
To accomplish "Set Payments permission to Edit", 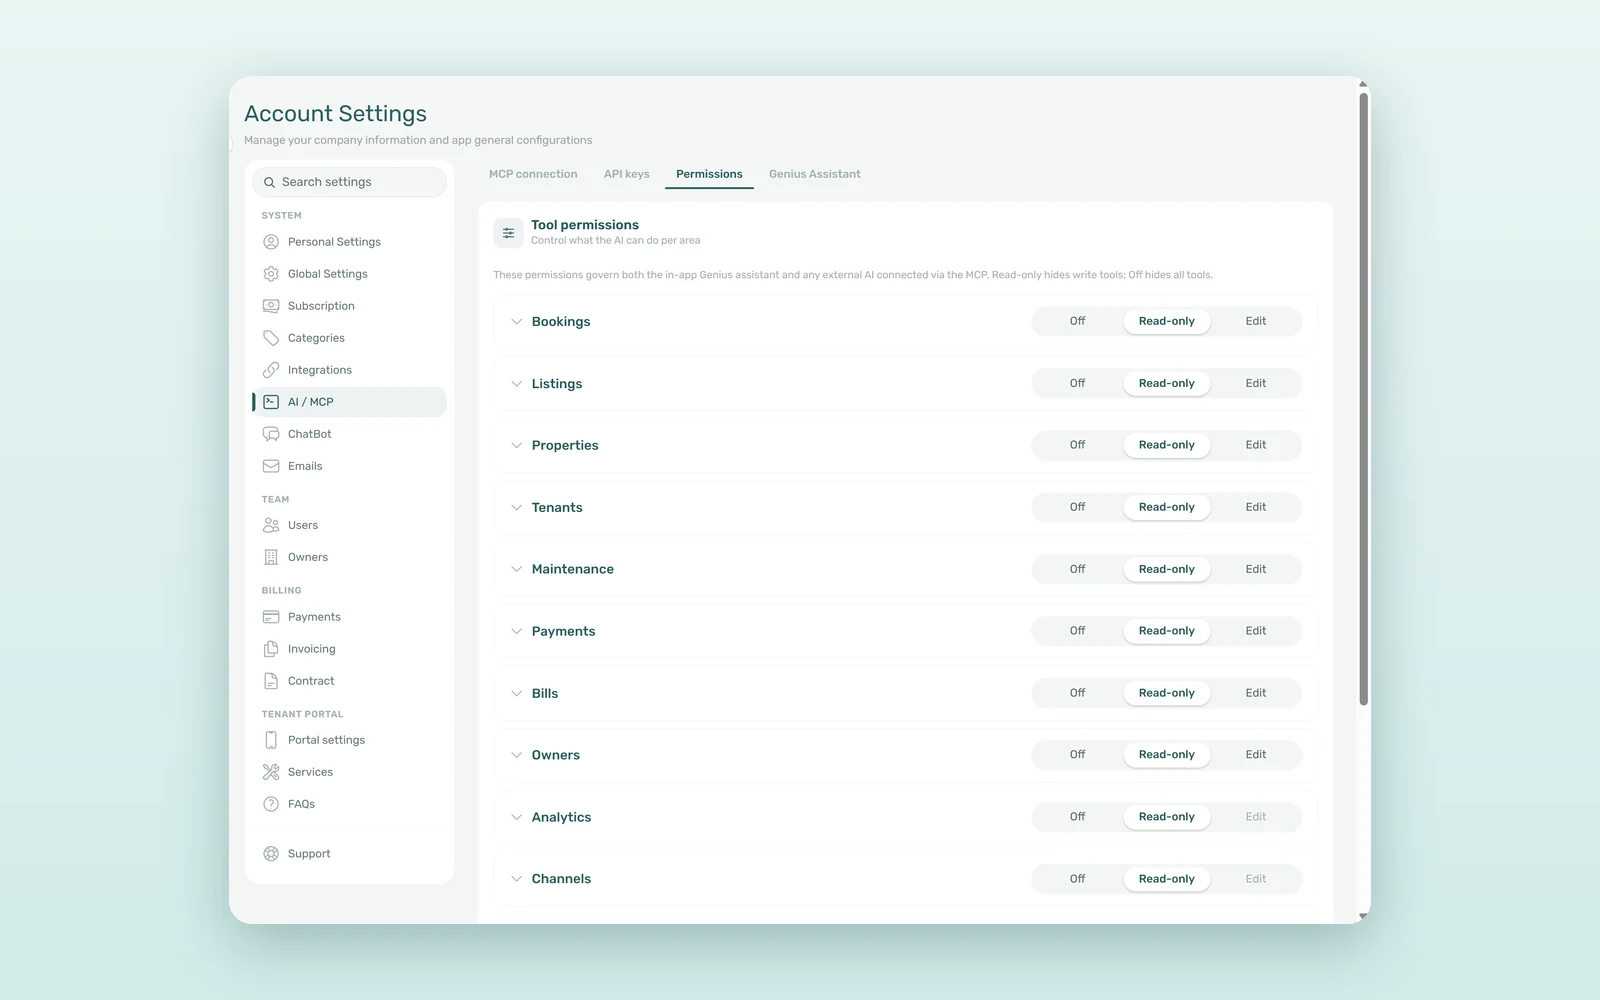I will point(1256,631).
